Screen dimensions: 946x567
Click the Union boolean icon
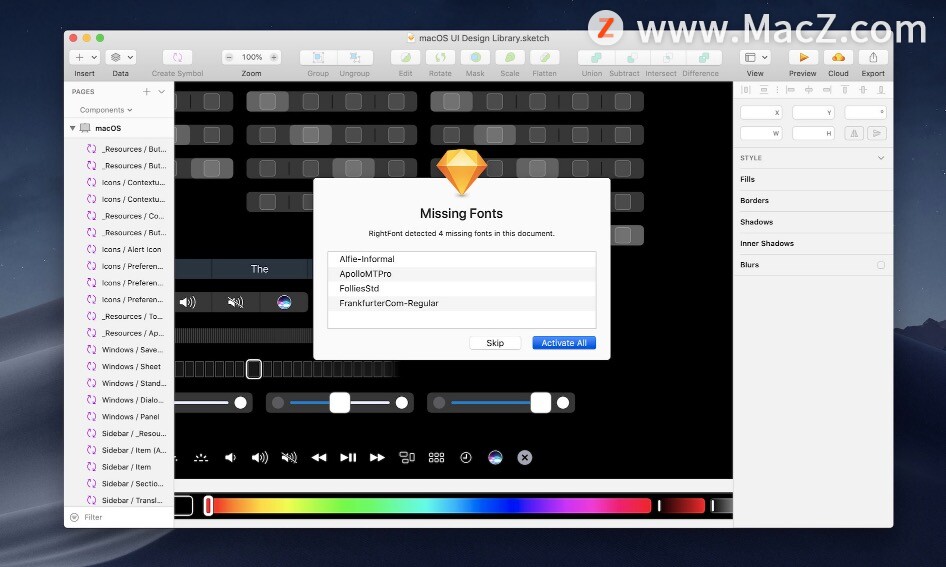(x=595, y=57)
